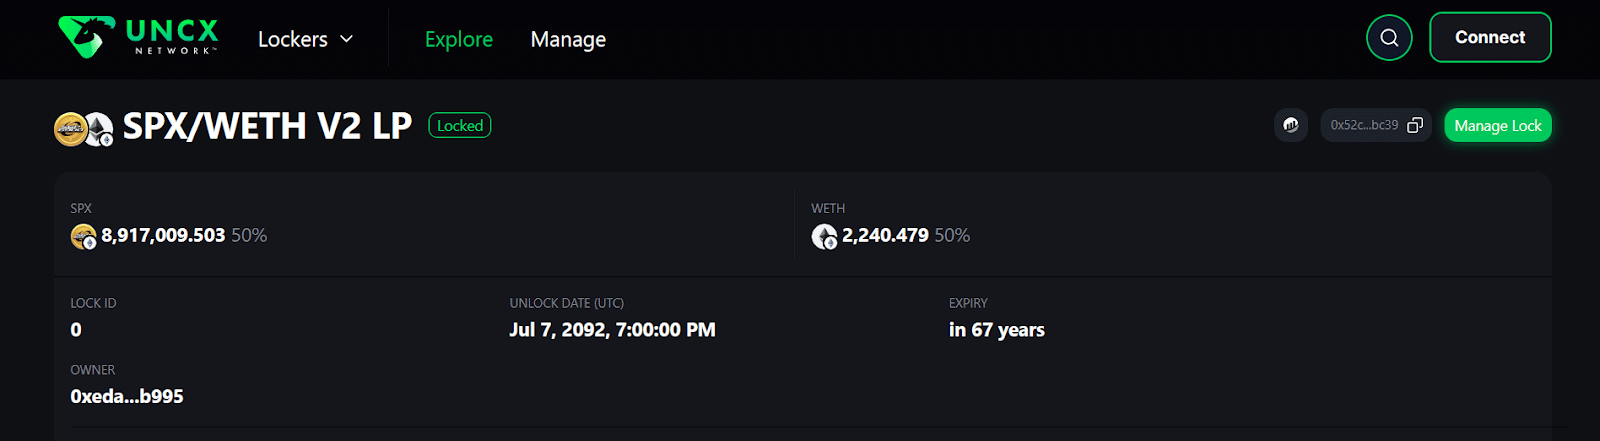Screen dimensions: 1600x441
Task: Click the SPX/WETH V2 LP title
Action: point(267,126)
